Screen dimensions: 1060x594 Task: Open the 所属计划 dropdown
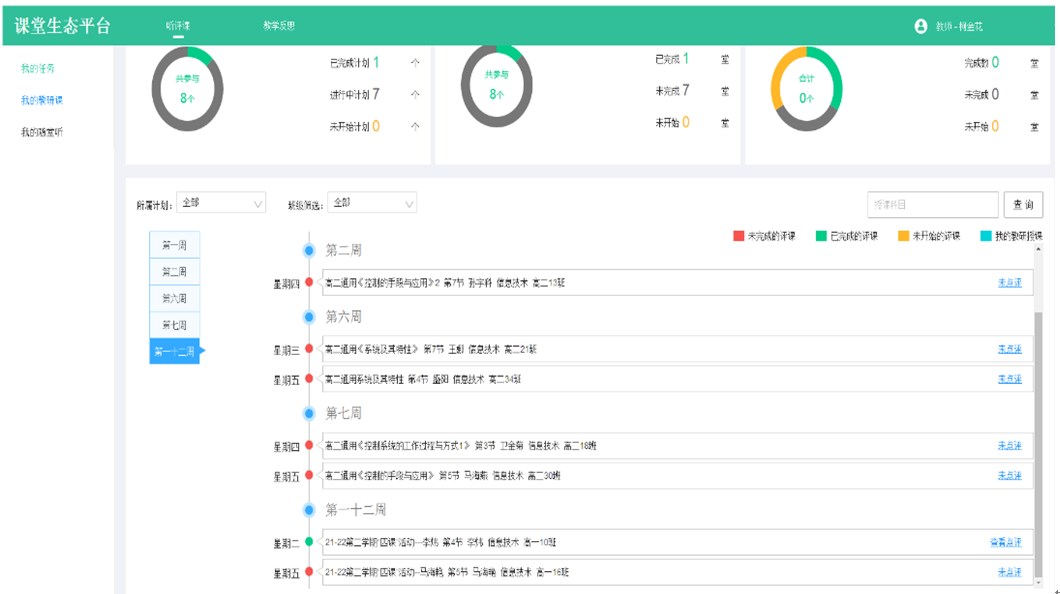[x=221, y=203]
